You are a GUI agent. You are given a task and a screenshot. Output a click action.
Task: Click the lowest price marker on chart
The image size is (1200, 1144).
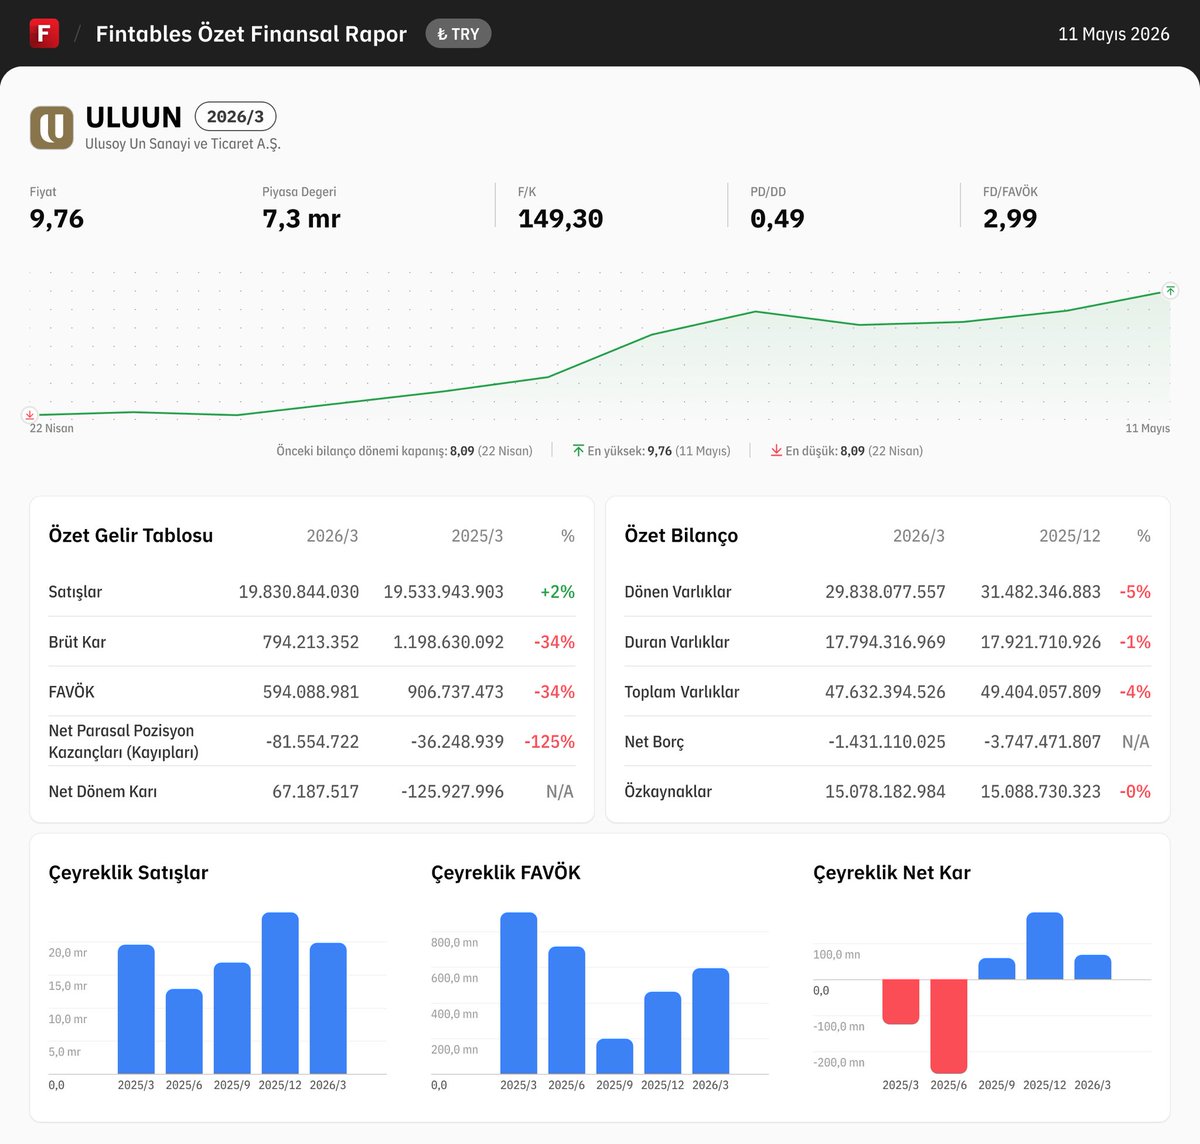[30, 414]
